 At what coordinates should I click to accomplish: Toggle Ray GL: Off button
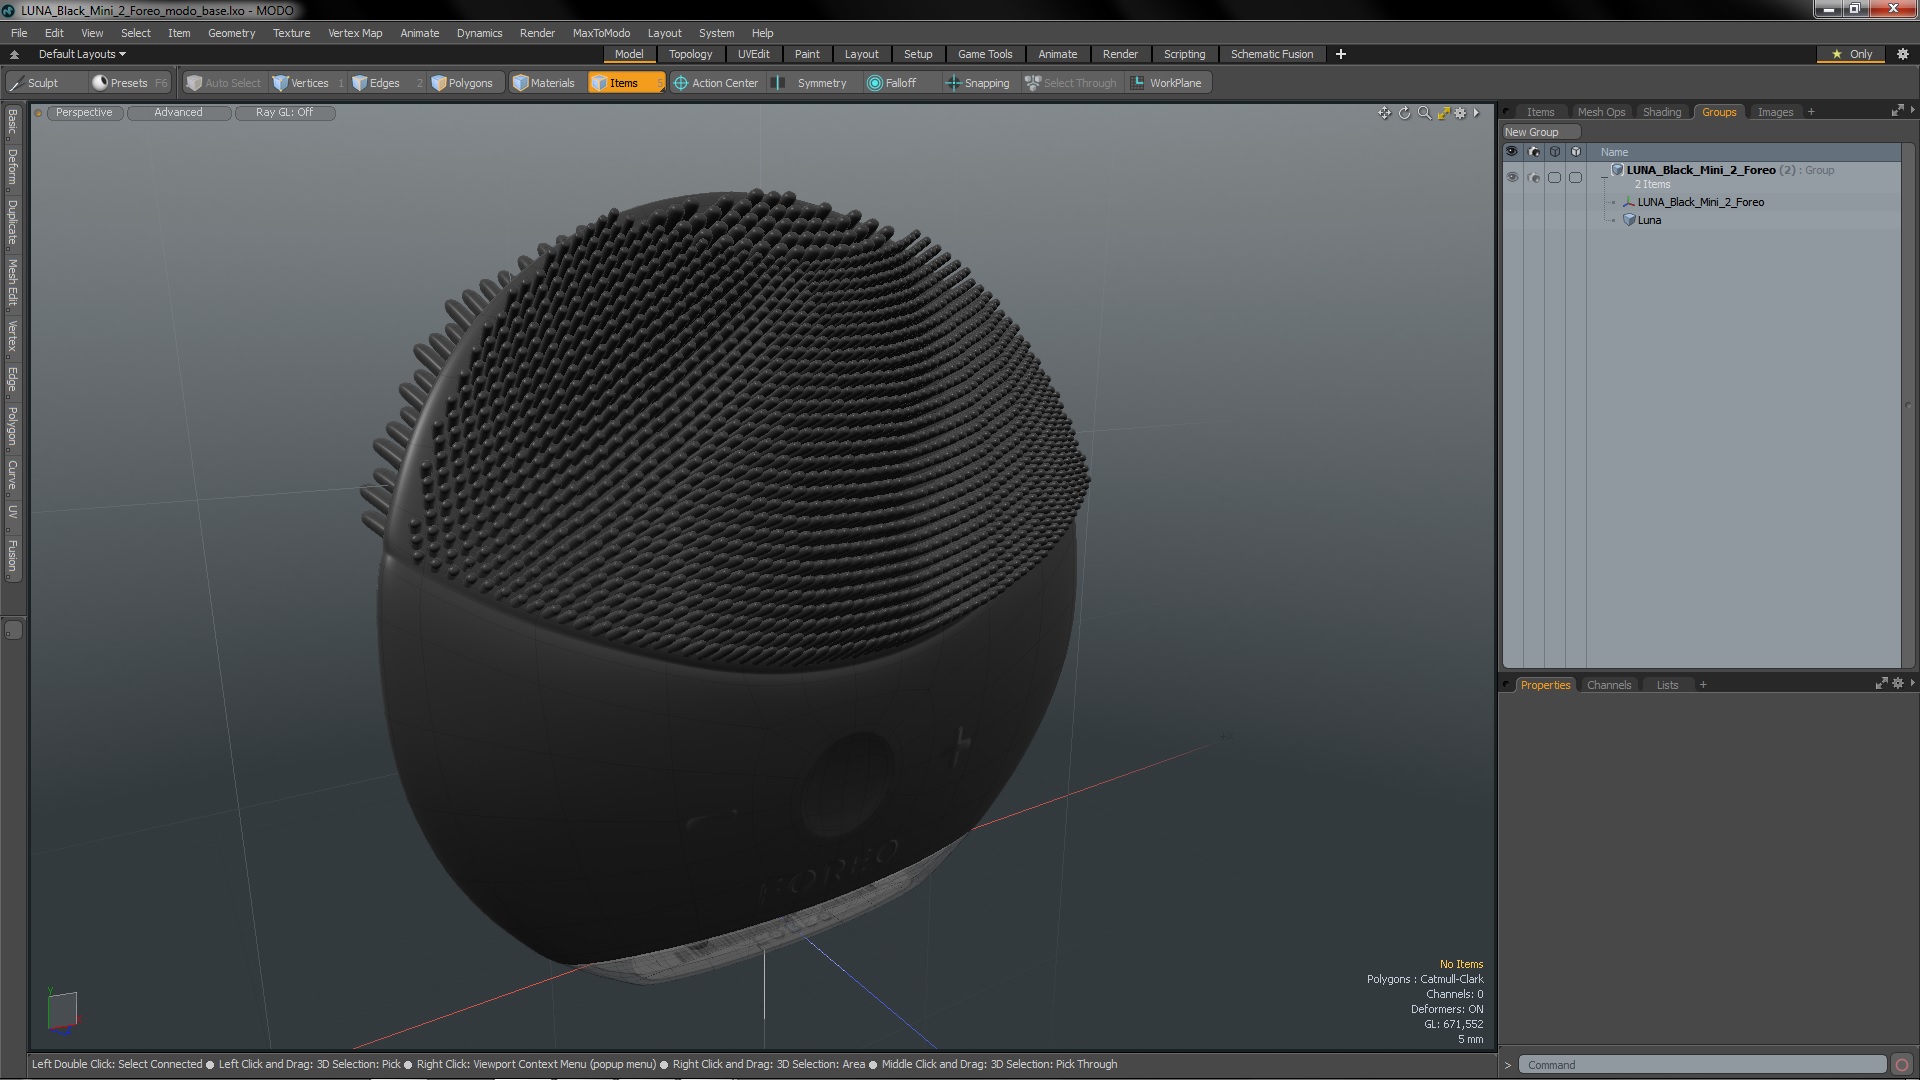click(x=284, y=112)
